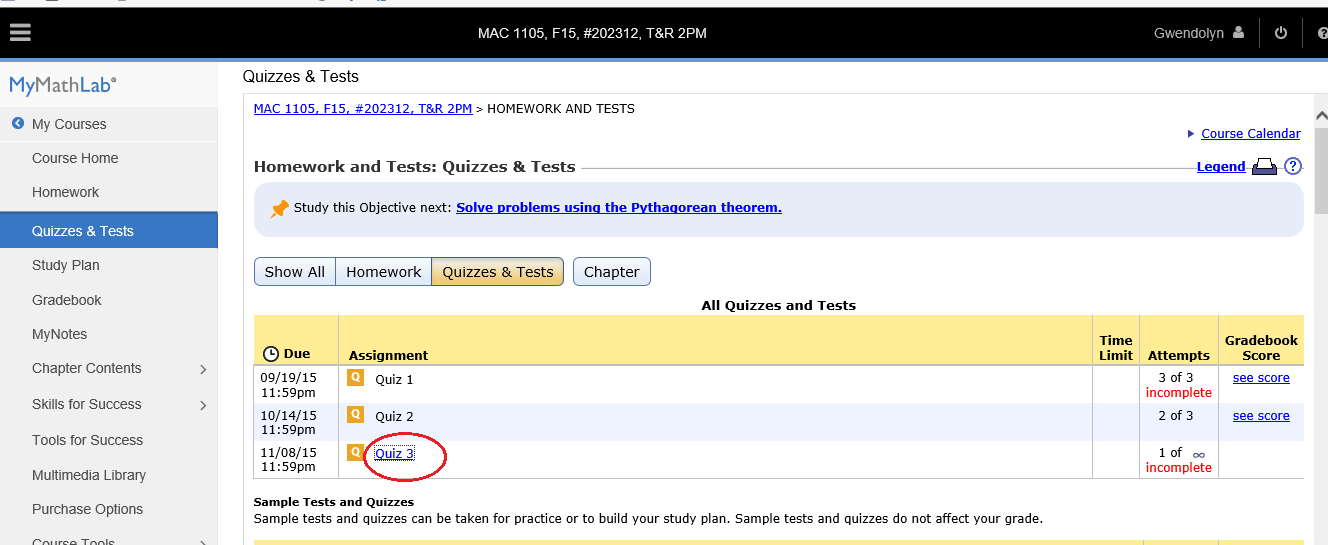The width and height of the screenshot is (1328, 545).
Task: Open Multimedia Library in sidebar
Action: pos(89,475)
